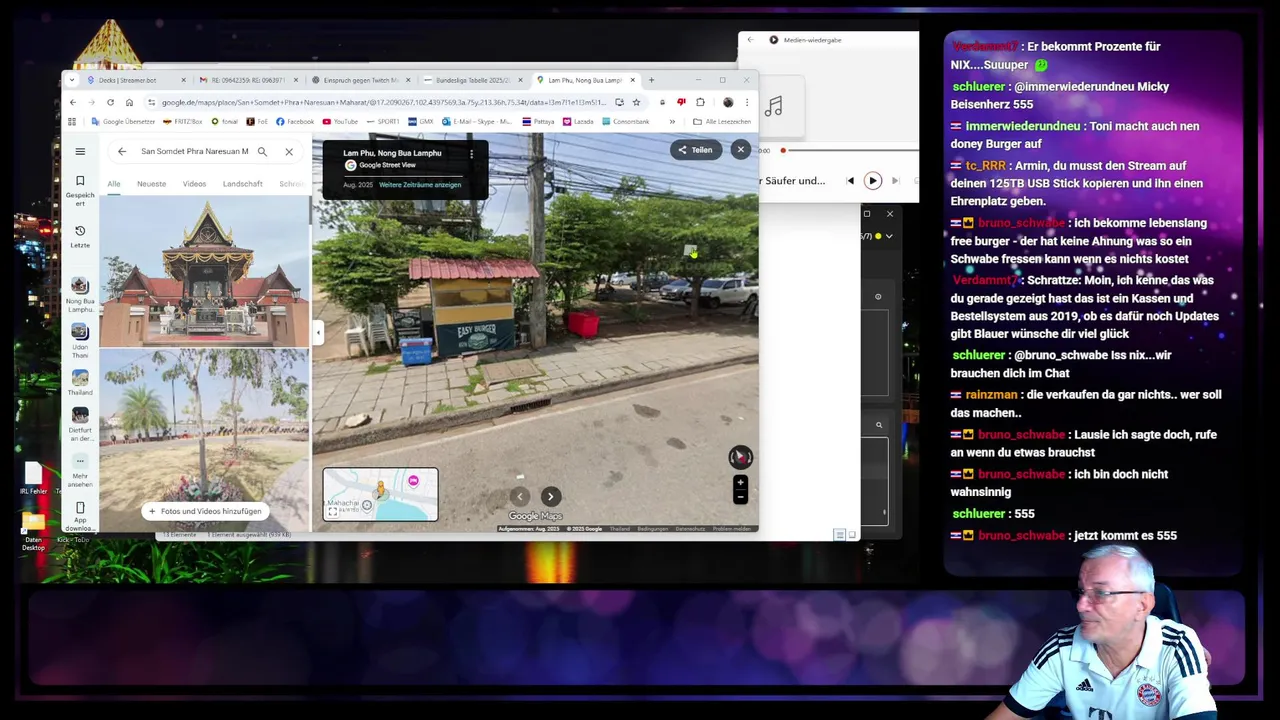Open the Alle Lesezeichen folder
The height and width of the screenshot is (720, 1280).
(x=723, y=122)
